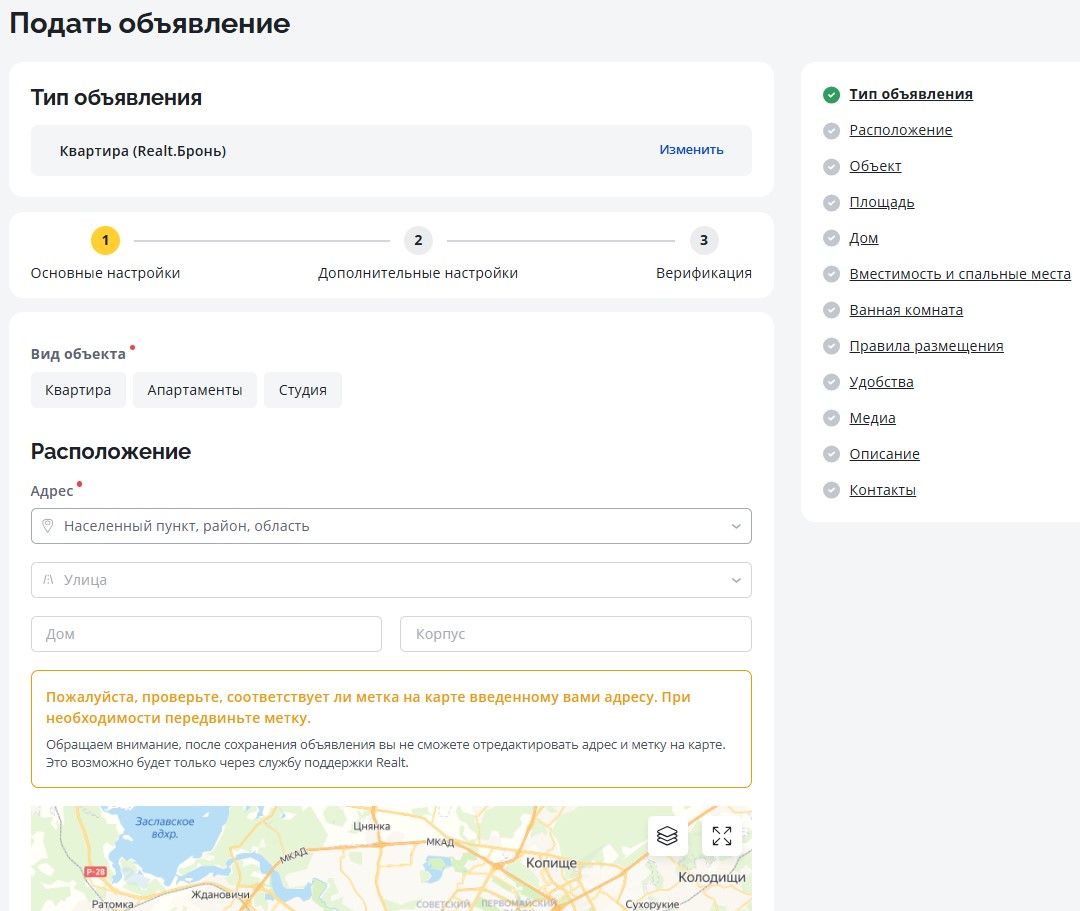Click status circle next to Контакты
The height and width of the screenshot is (911, 1080).
(831, 491)
